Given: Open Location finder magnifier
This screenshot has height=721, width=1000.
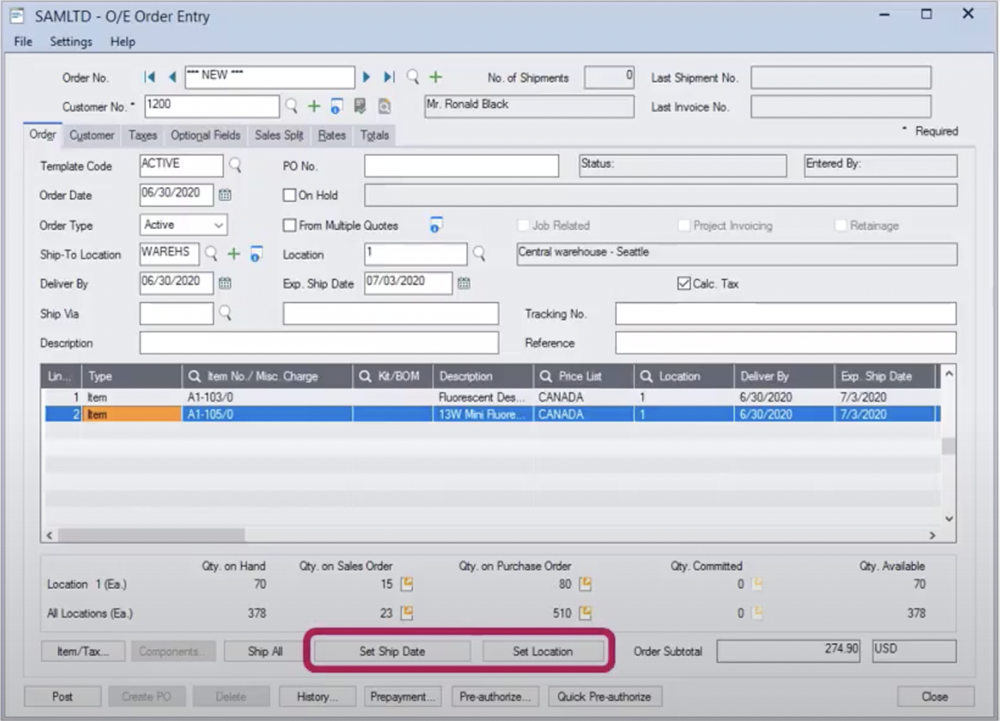Looking at the screenshot, I should [x=479, y=254].
